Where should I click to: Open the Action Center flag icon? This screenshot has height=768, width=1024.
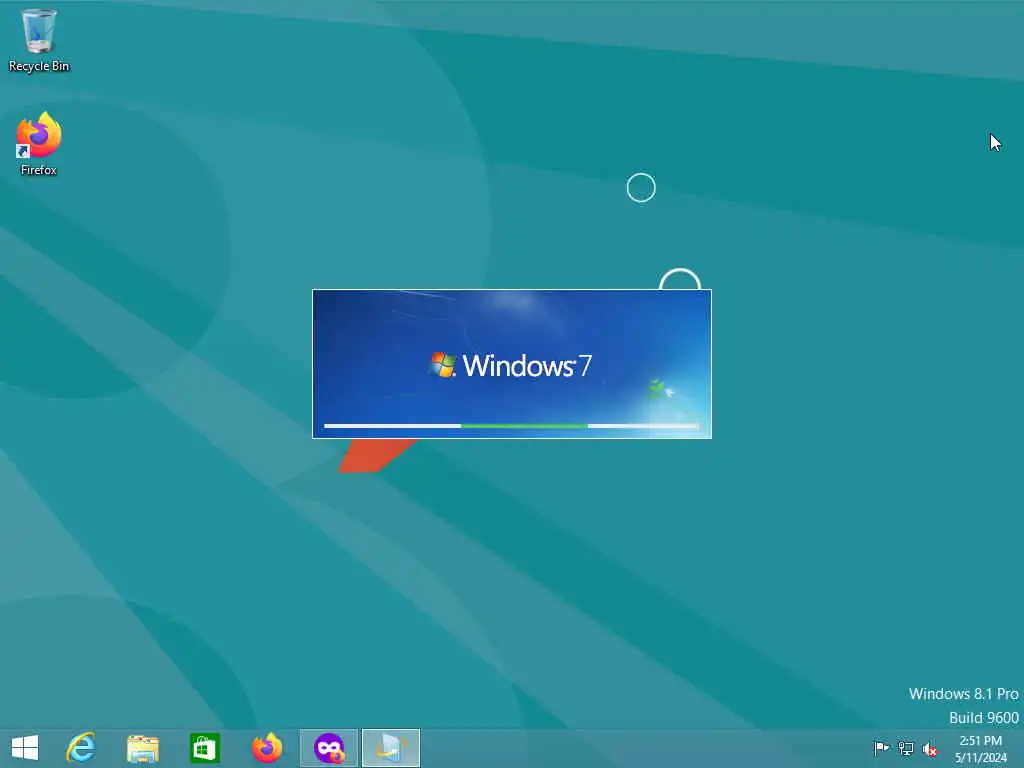881,748
